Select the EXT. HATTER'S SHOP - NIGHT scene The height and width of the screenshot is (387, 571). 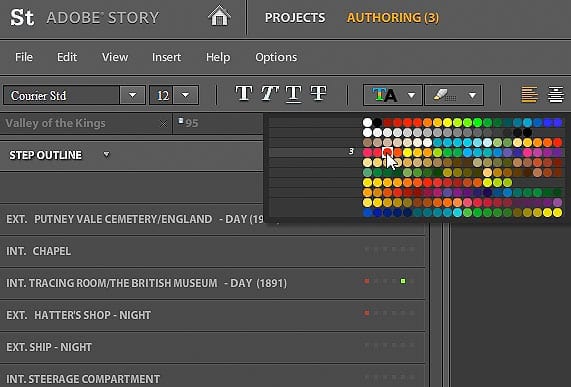[x=212, y=315]
